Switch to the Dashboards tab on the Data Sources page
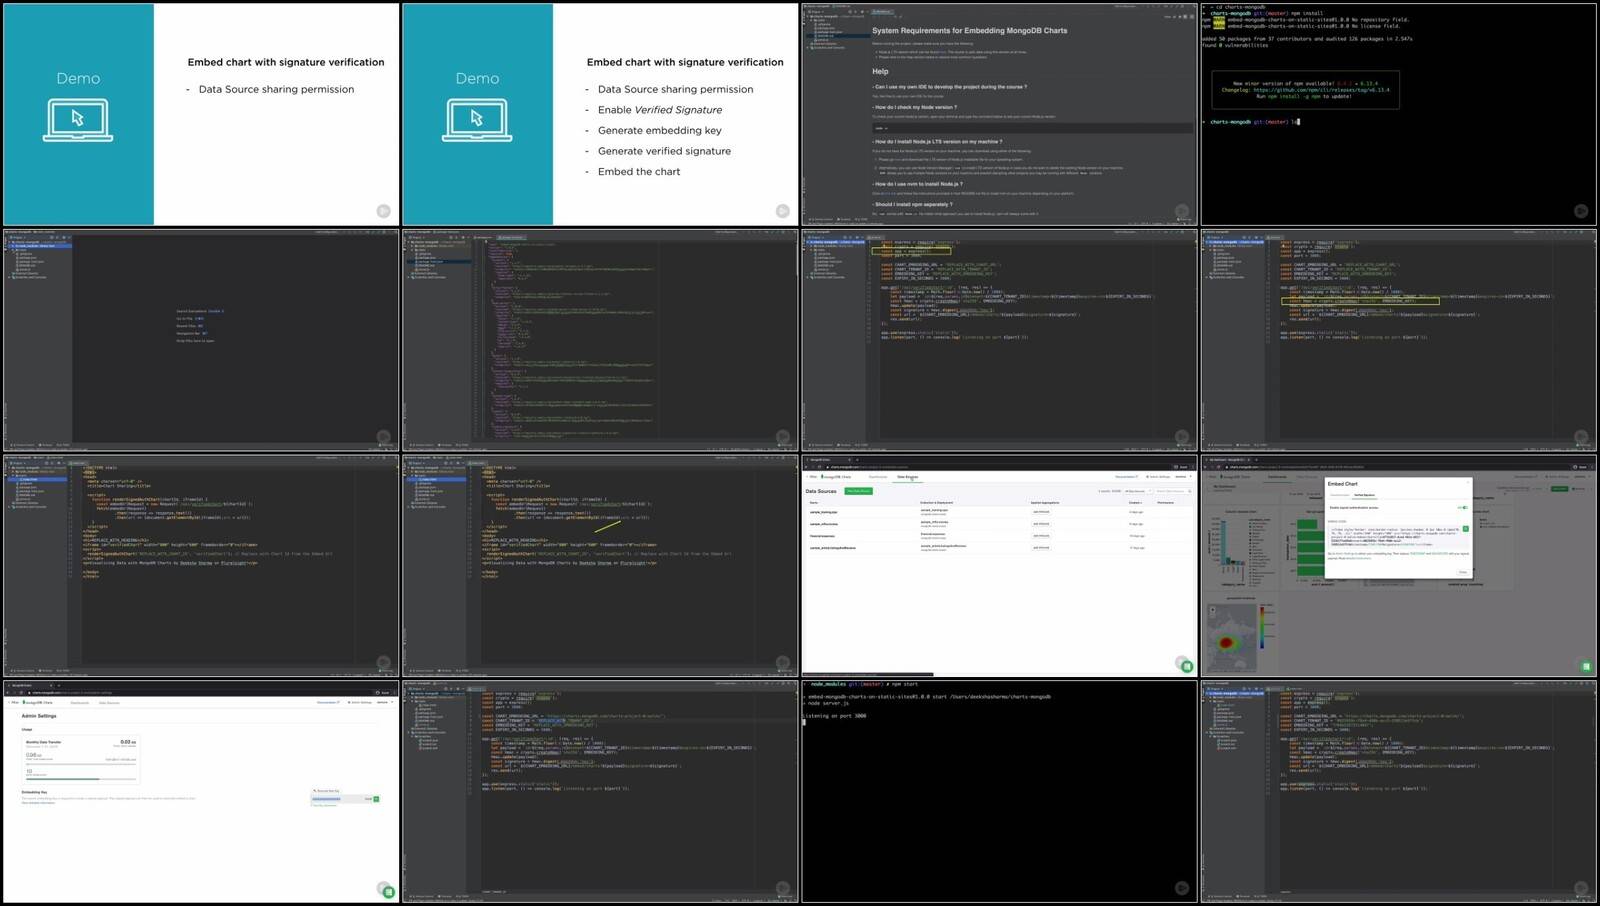 (x=878, y=477)
